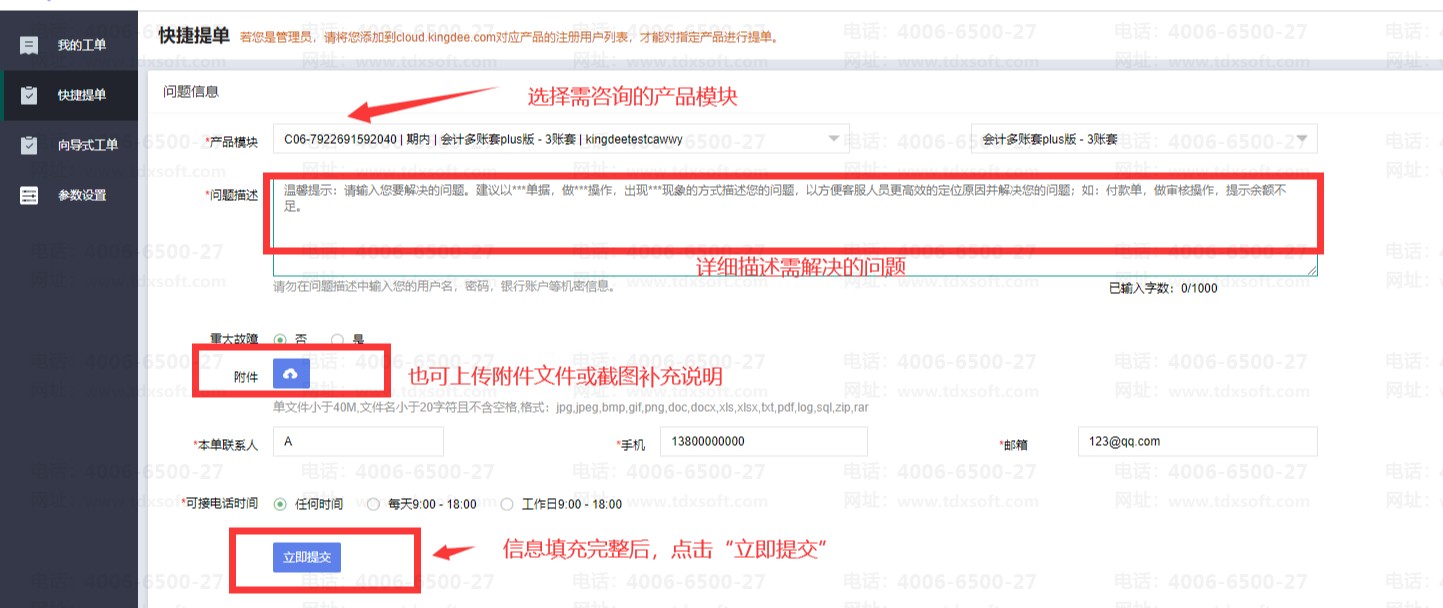Go to the 参数设置 menu label
Screen dimensions: 1443x608
coord(81,195)
